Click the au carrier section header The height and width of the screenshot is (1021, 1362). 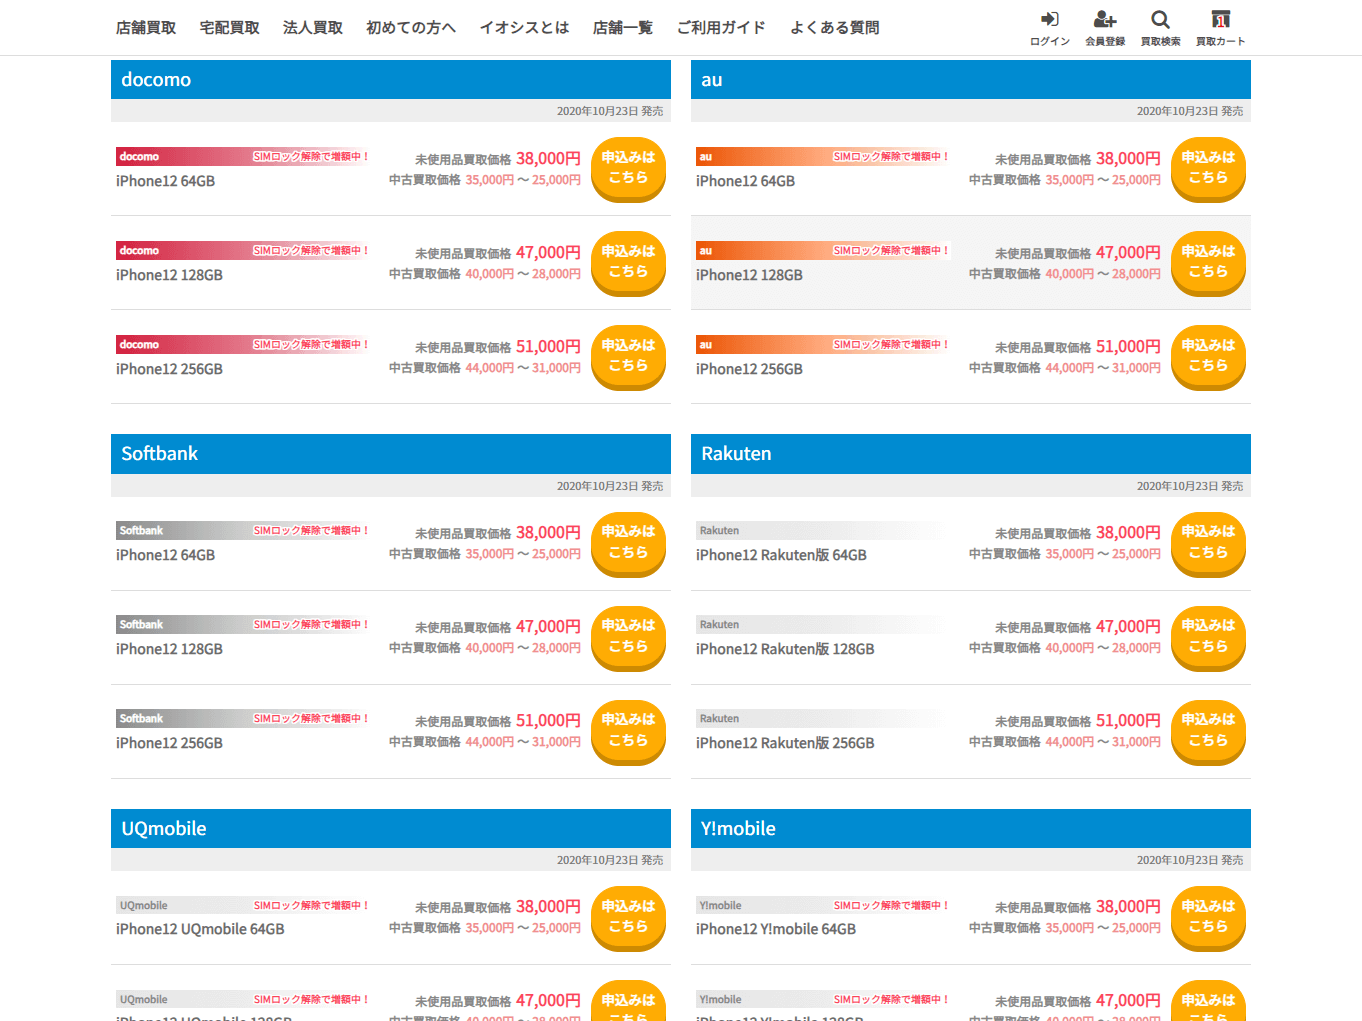(970, 80)
